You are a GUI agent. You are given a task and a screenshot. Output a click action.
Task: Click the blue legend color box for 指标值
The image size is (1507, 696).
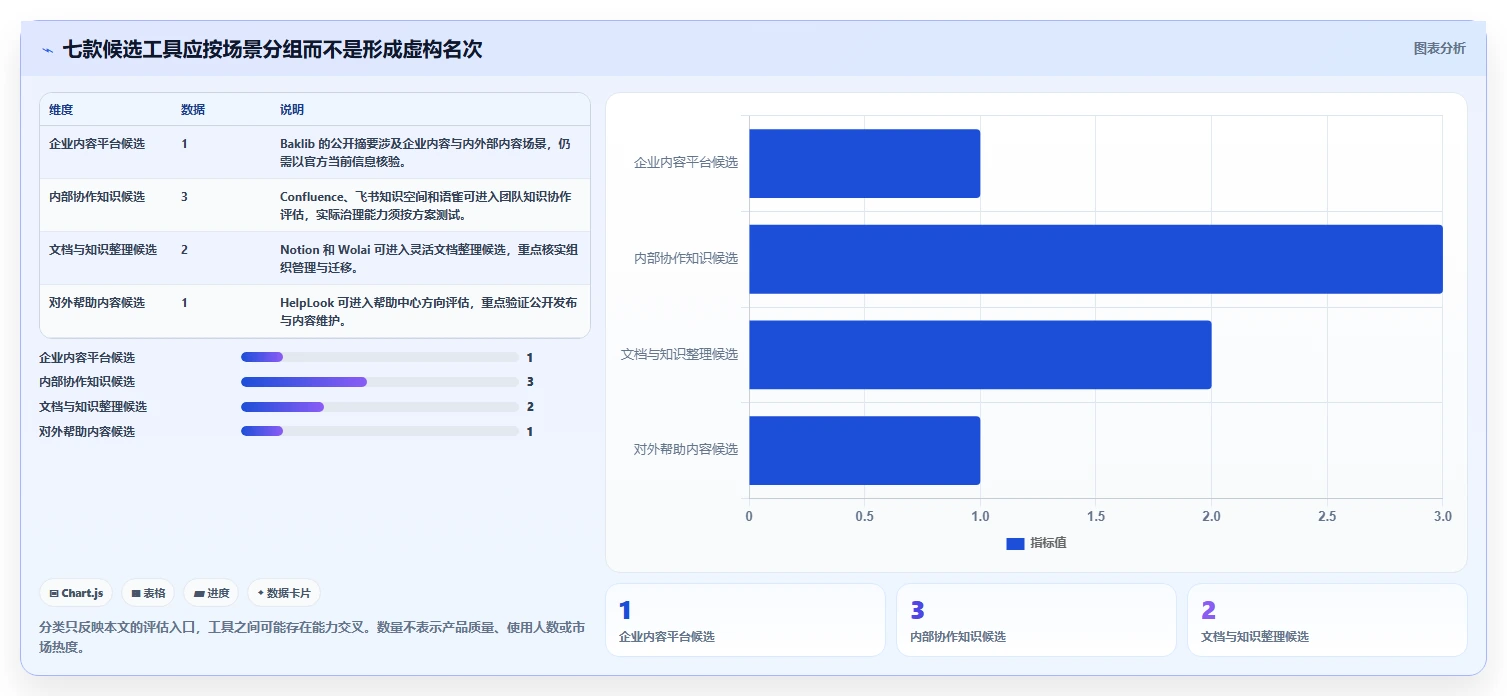click(1015, 543)
